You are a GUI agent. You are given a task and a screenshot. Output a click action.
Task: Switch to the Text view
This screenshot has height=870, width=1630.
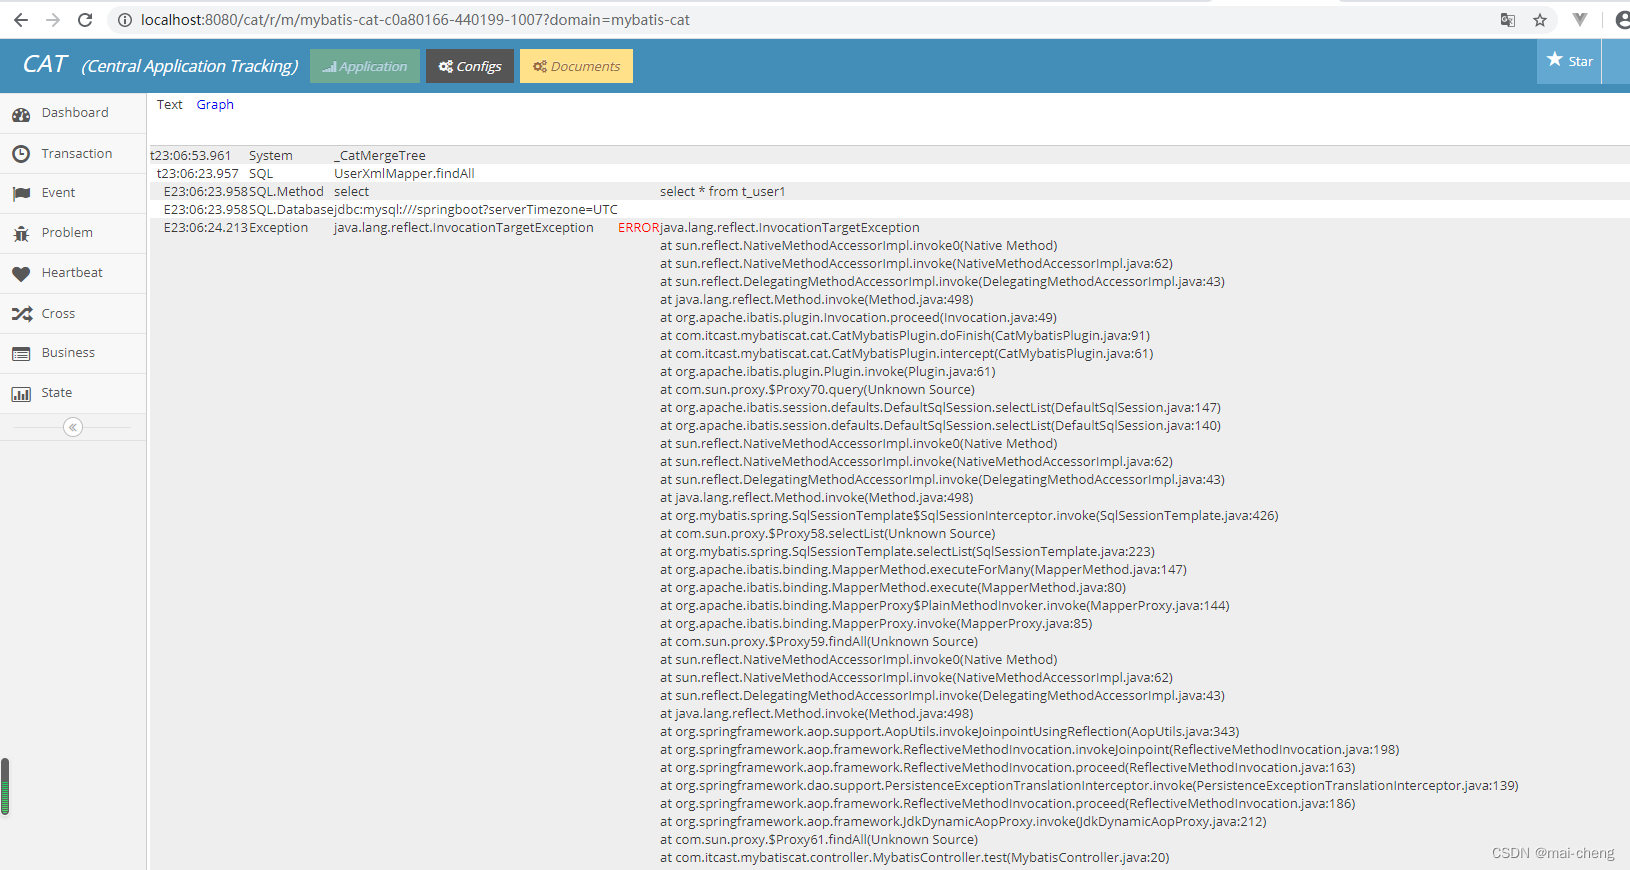pos(169,104)
